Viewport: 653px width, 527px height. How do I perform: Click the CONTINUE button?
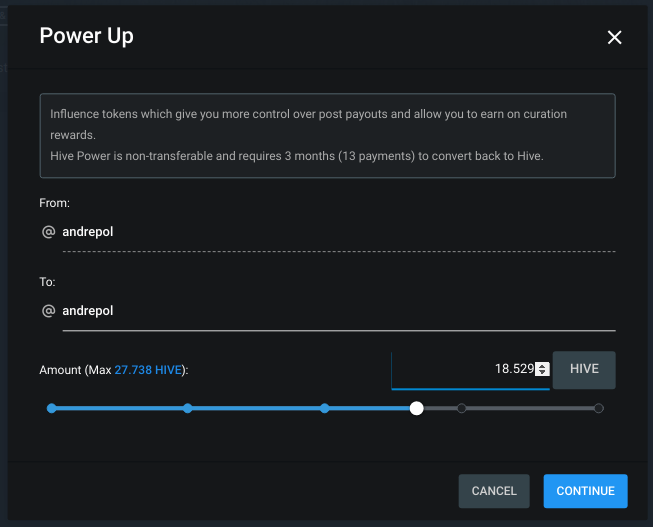(585, 491)
